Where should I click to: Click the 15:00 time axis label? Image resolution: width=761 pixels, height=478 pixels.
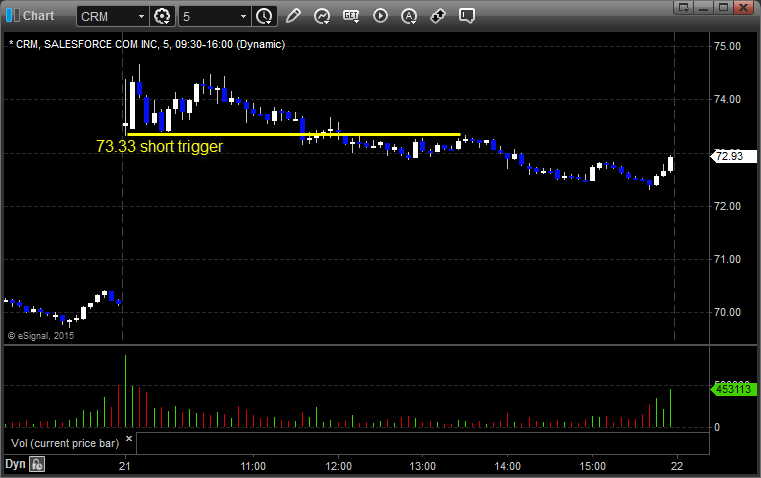click(x=593, y=466)
